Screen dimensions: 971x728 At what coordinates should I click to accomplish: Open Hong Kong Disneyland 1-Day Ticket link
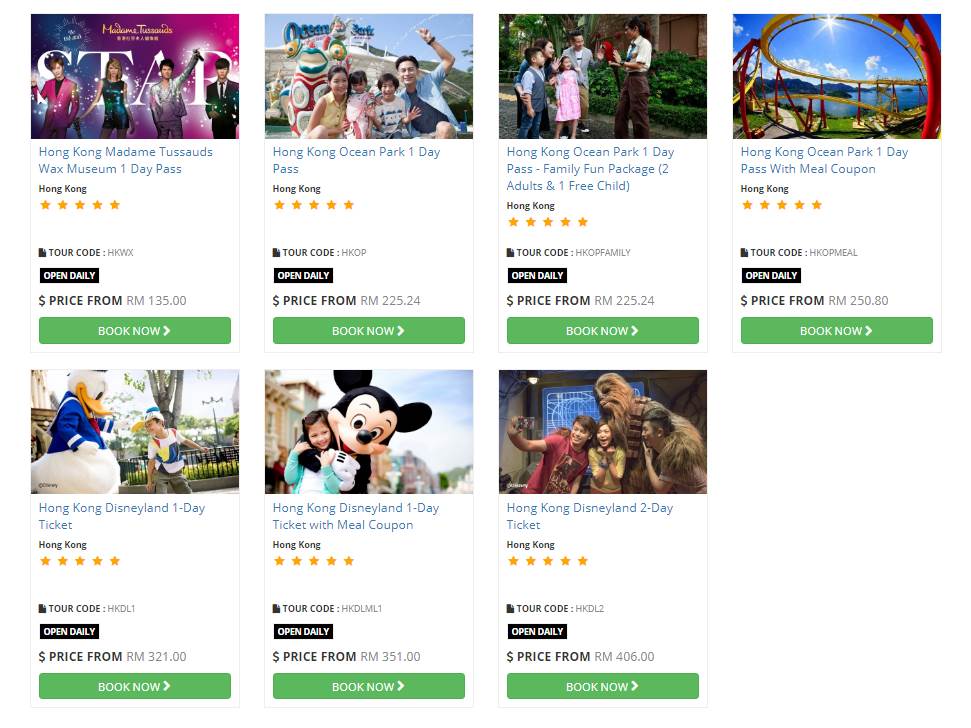coord(122,516)
